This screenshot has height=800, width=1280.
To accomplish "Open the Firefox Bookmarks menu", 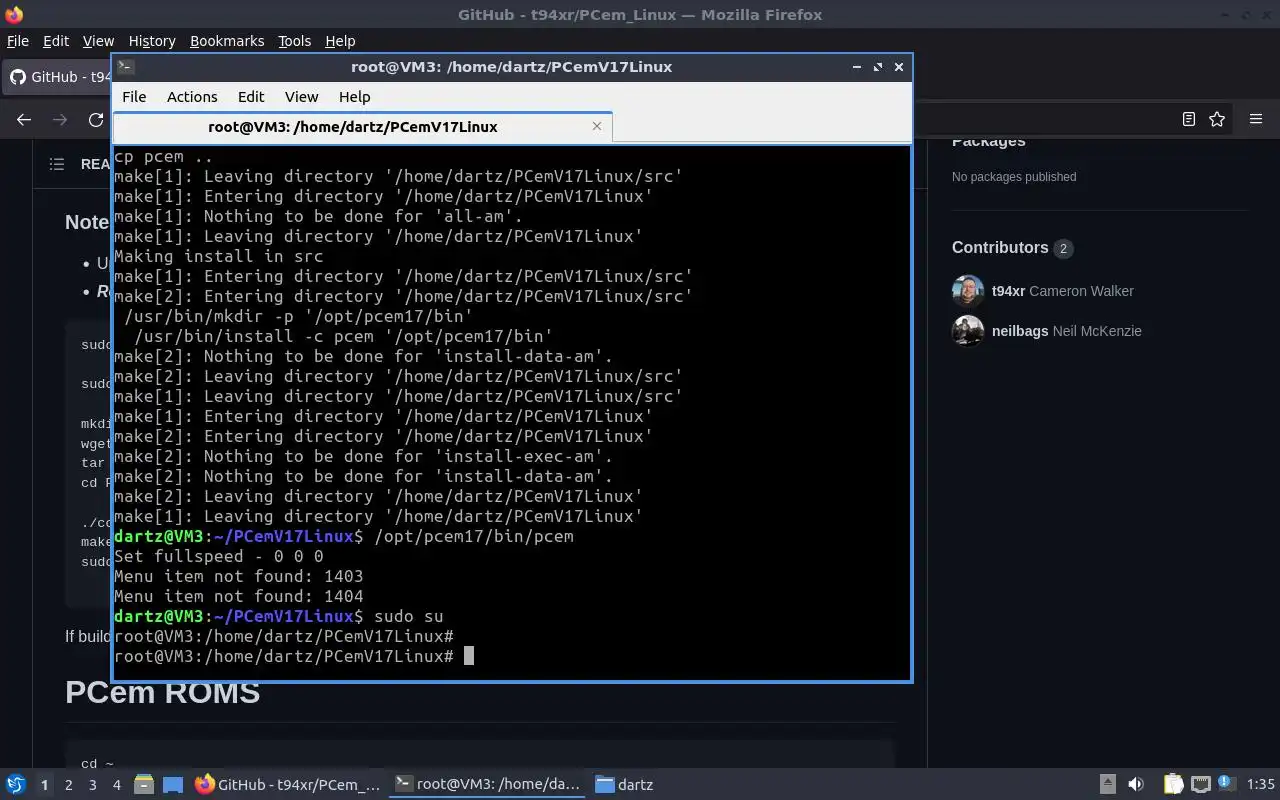I will [227, 41].
